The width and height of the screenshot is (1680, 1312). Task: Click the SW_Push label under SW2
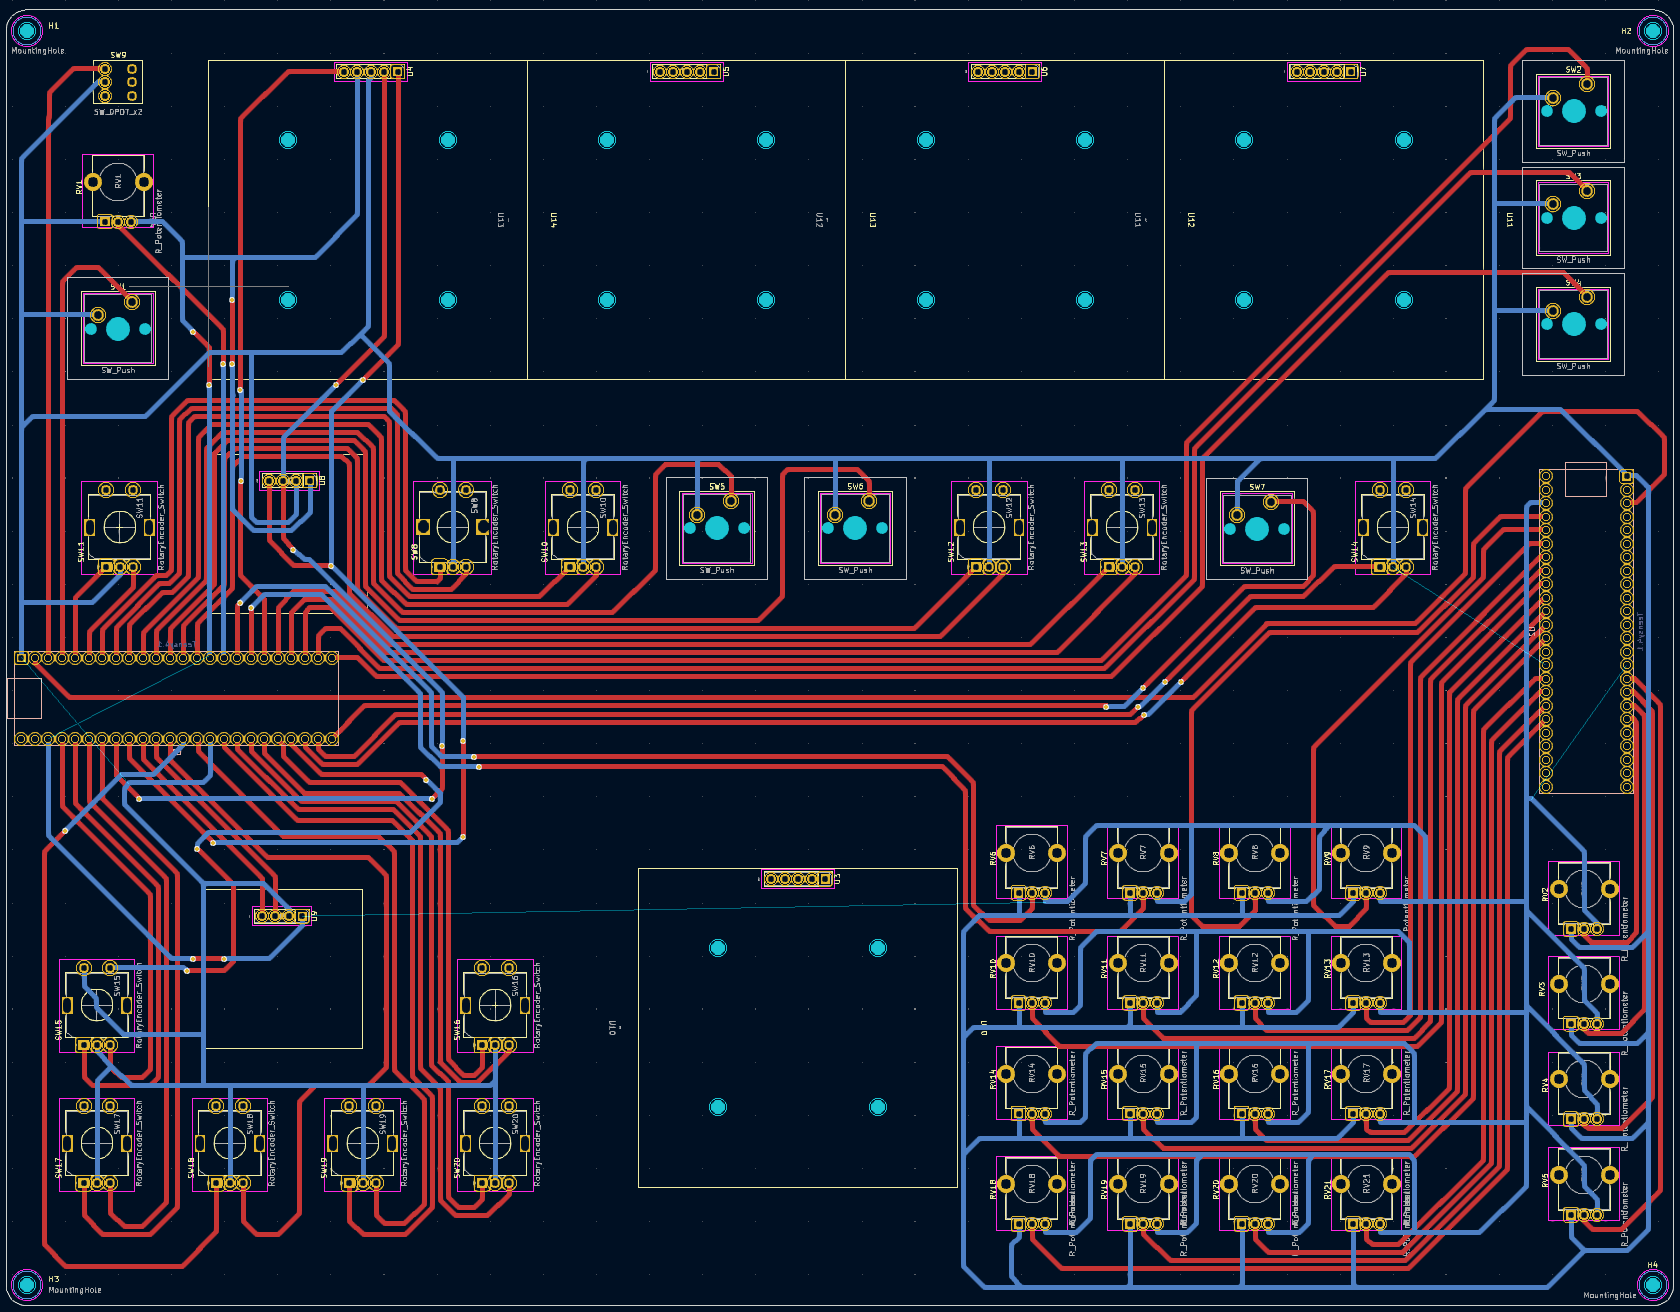point(1573,154)
